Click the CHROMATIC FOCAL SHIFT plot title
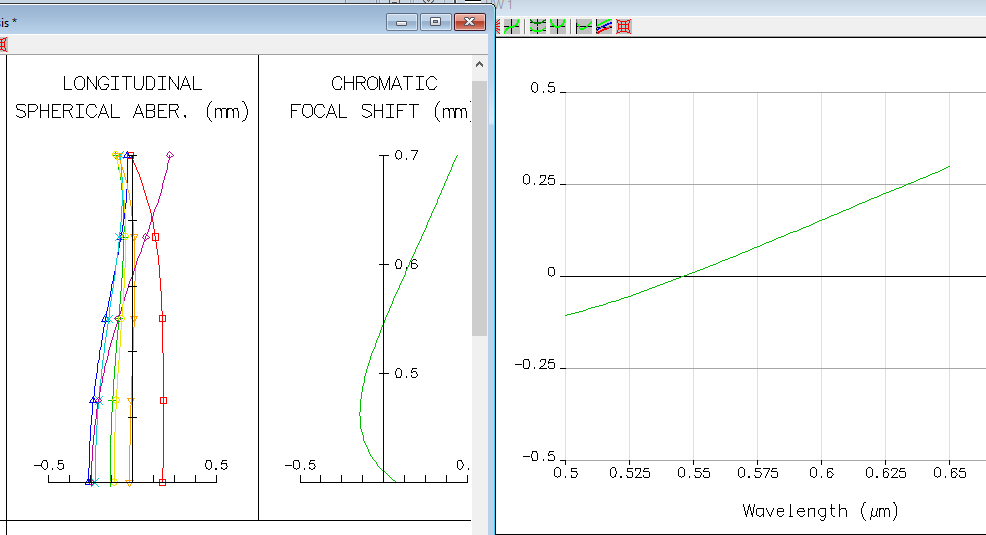 click(x=380, y=97)
